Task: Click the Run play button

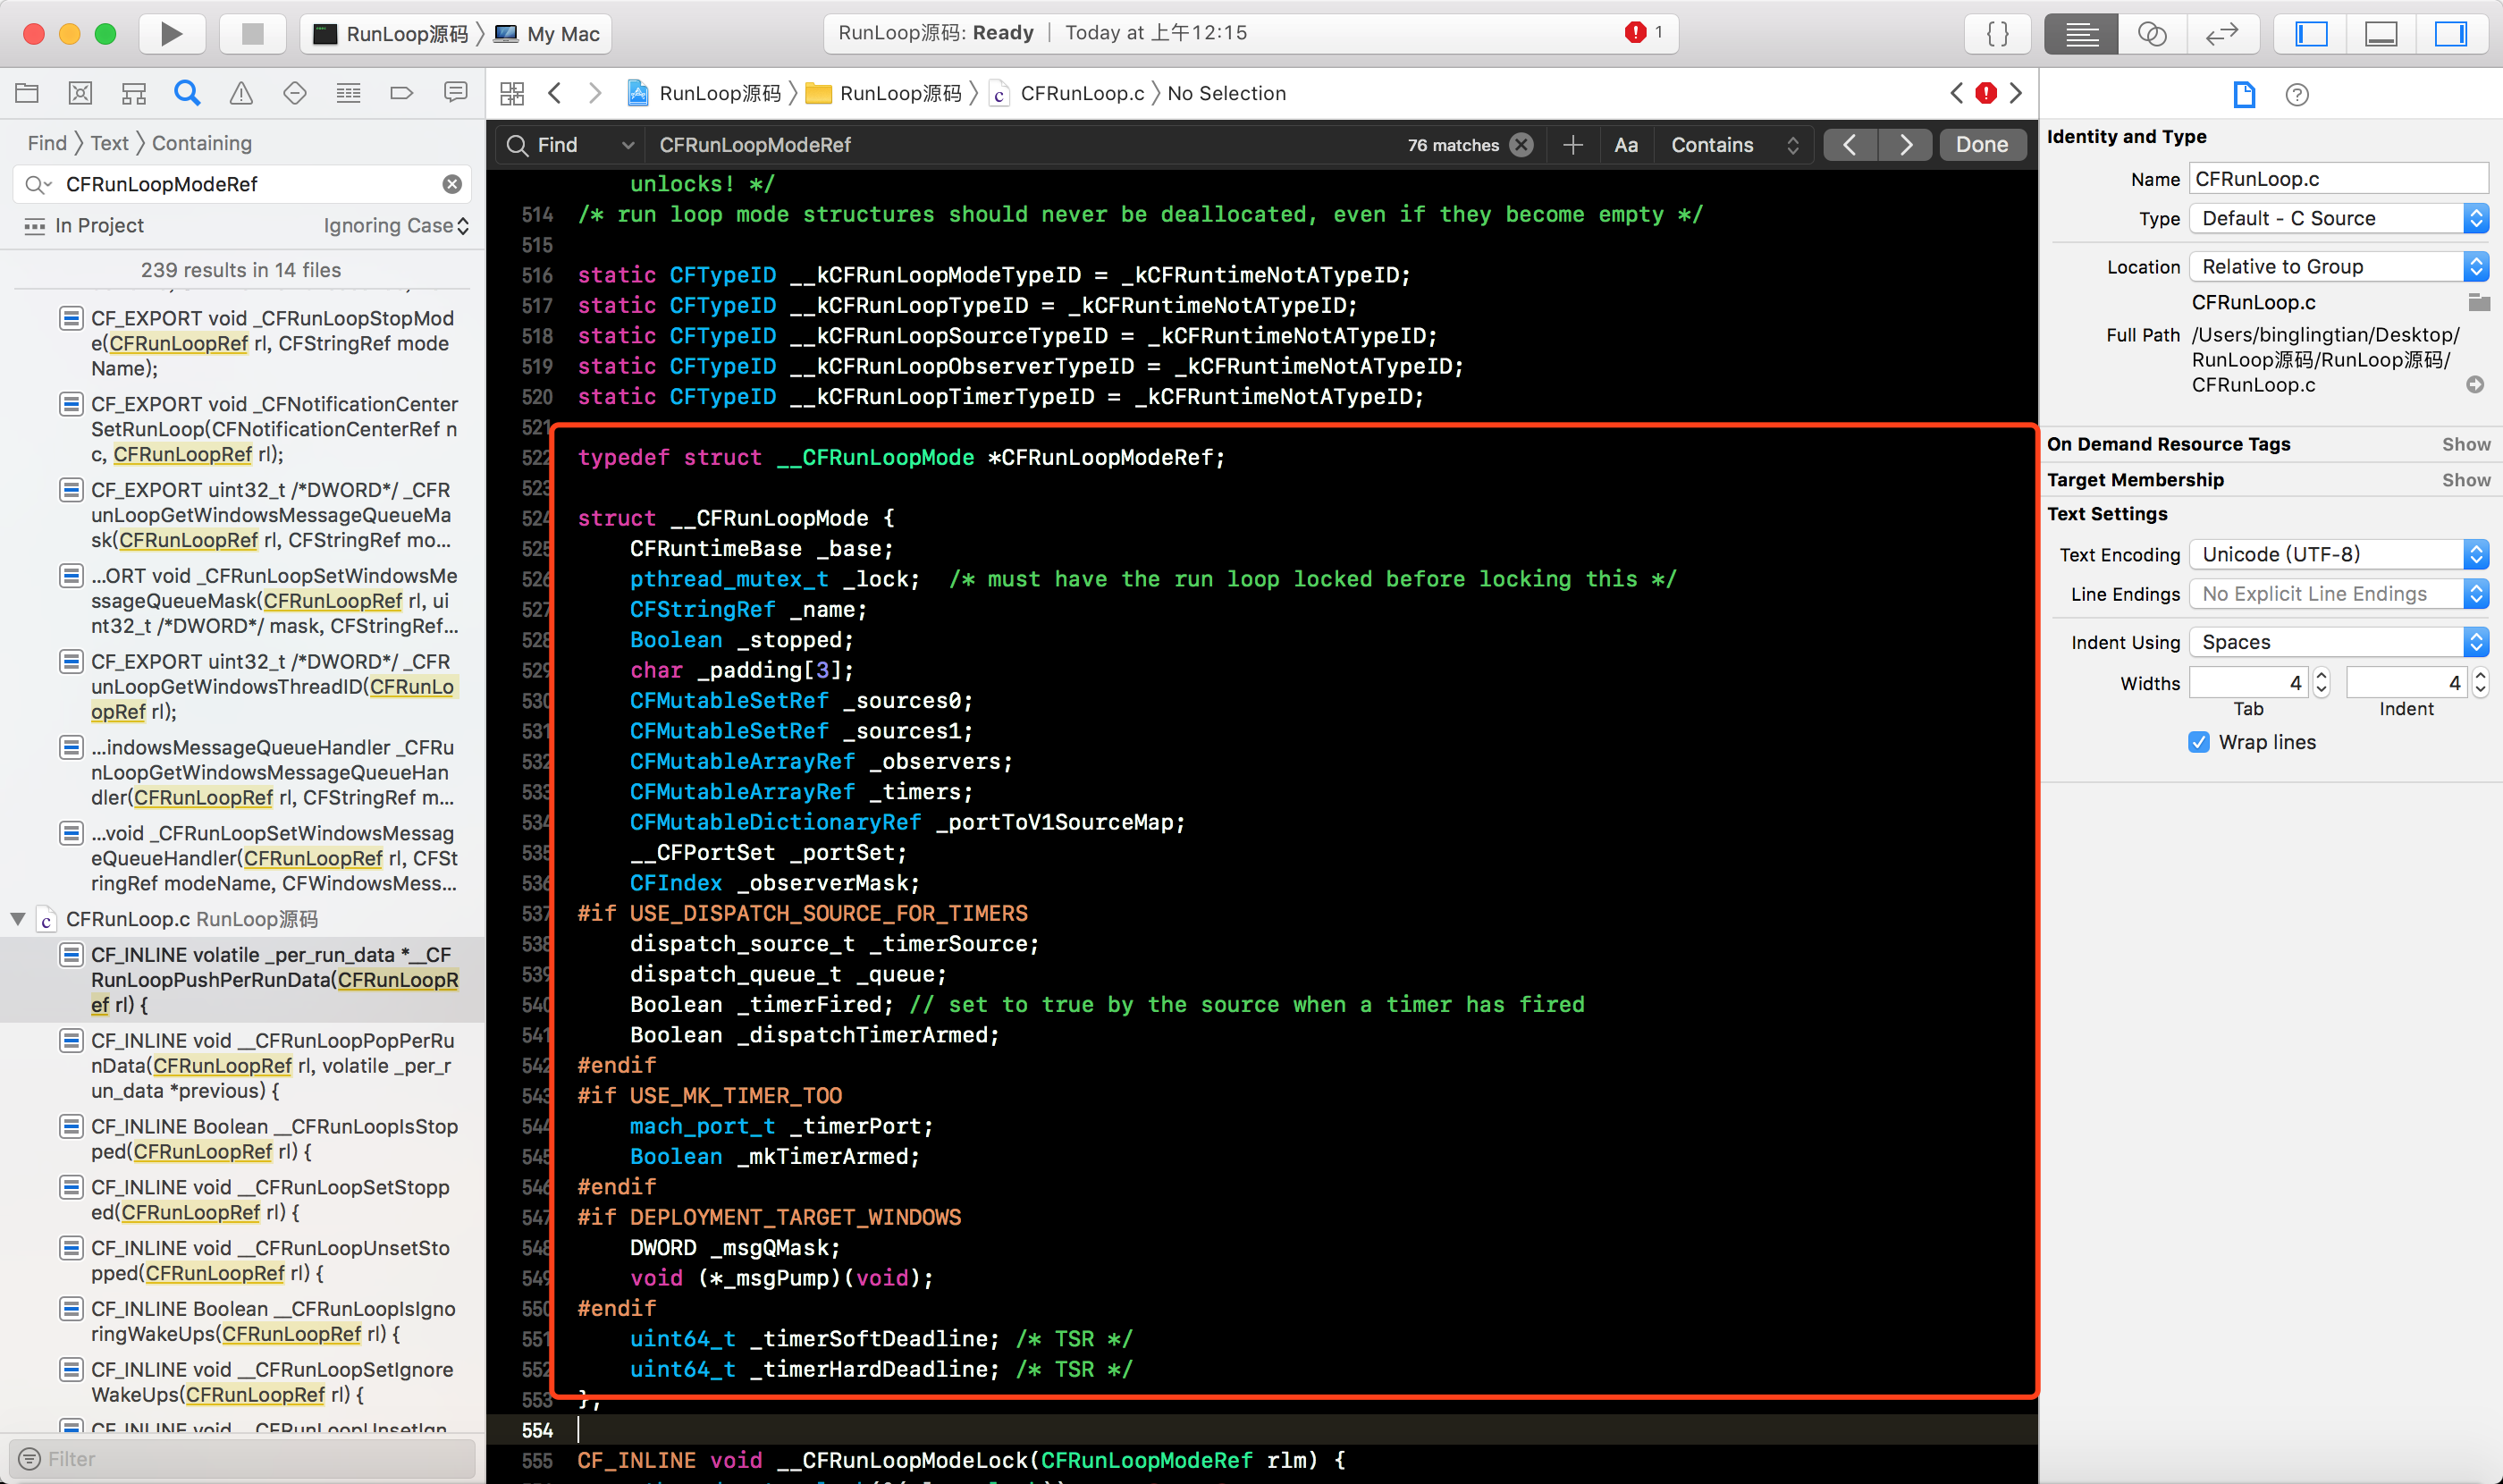Action: click(171, 33)
